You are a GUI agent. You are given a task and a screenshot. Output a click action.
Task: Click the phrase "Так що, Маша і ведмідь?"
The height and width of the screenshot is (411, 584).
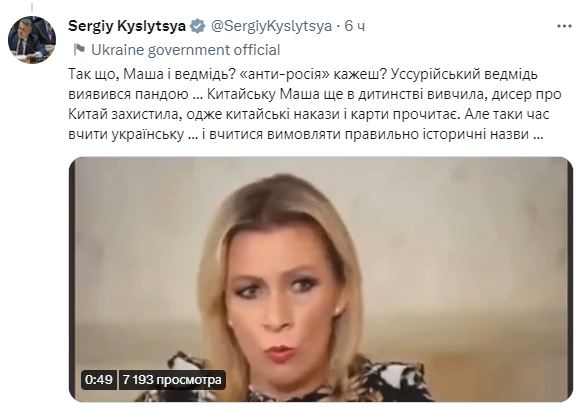pos(152,74)
